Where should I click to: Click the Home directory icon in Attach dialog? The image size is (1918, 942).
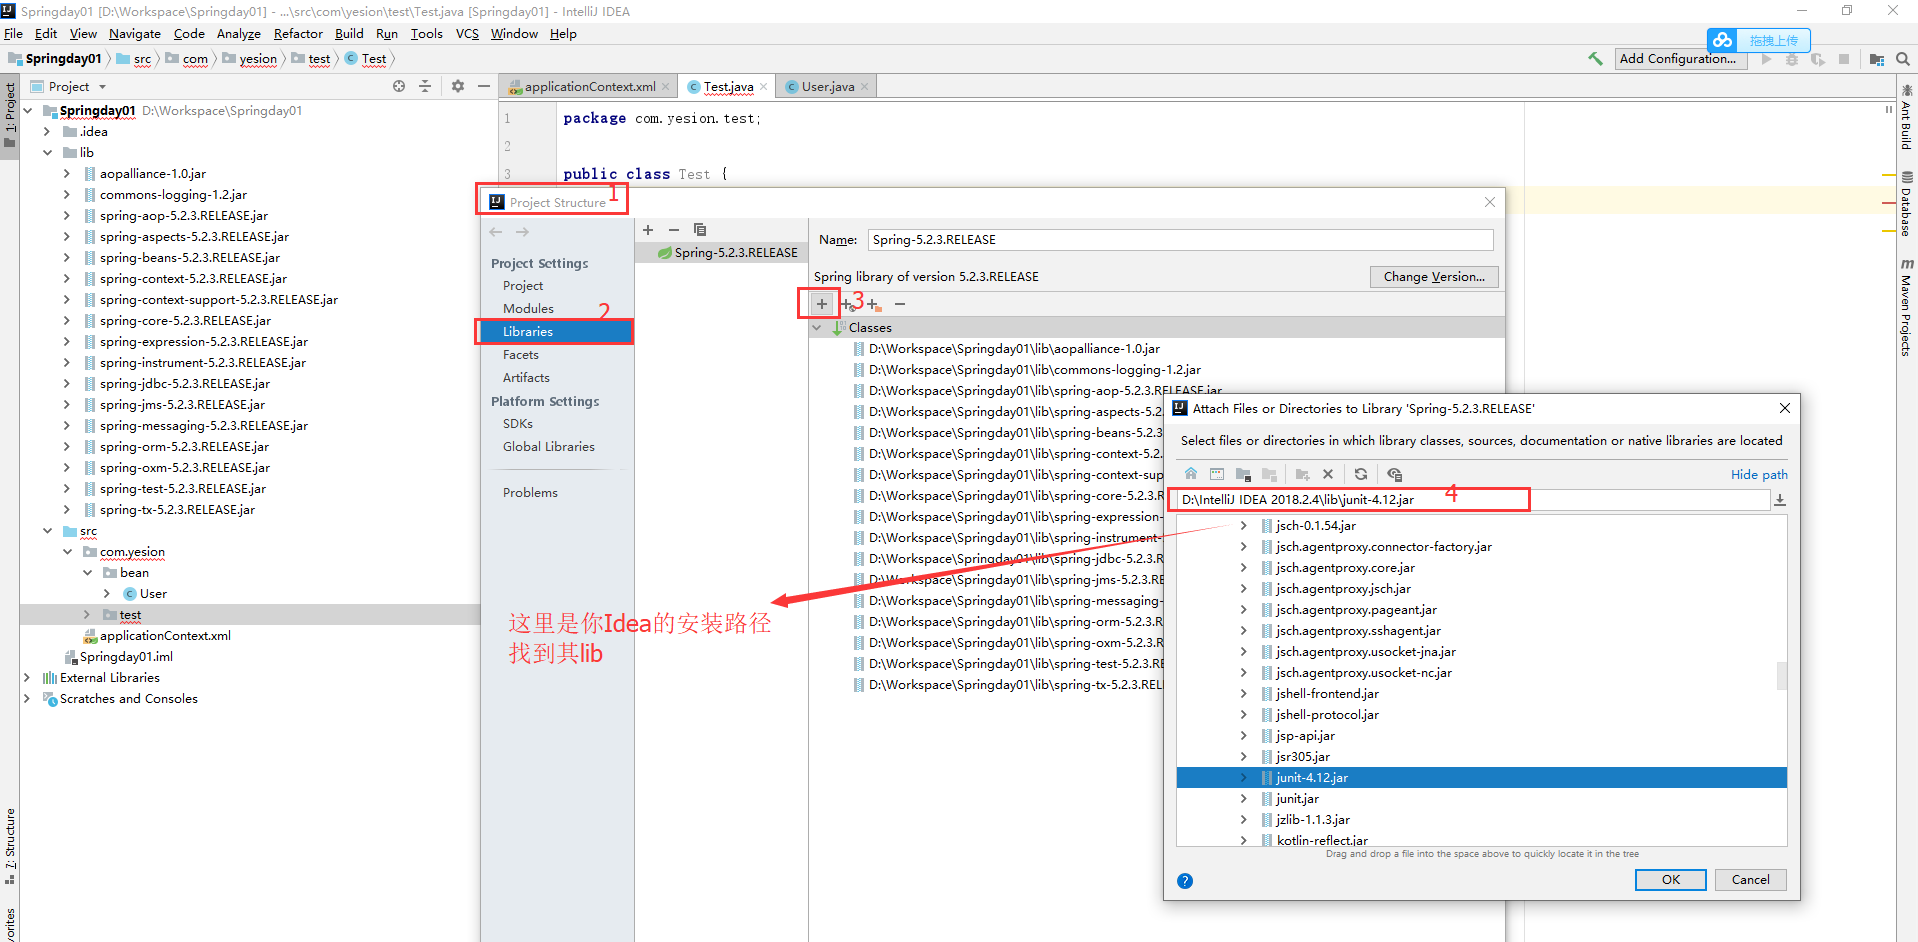[1191, 474]
